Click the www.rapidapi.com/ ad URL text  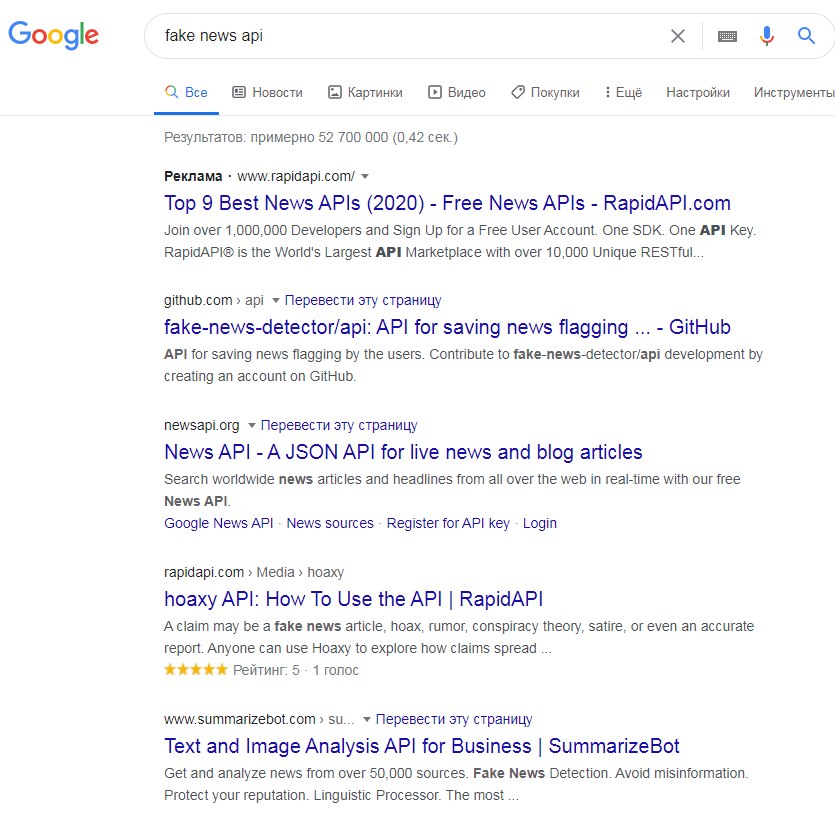point(296,176)
